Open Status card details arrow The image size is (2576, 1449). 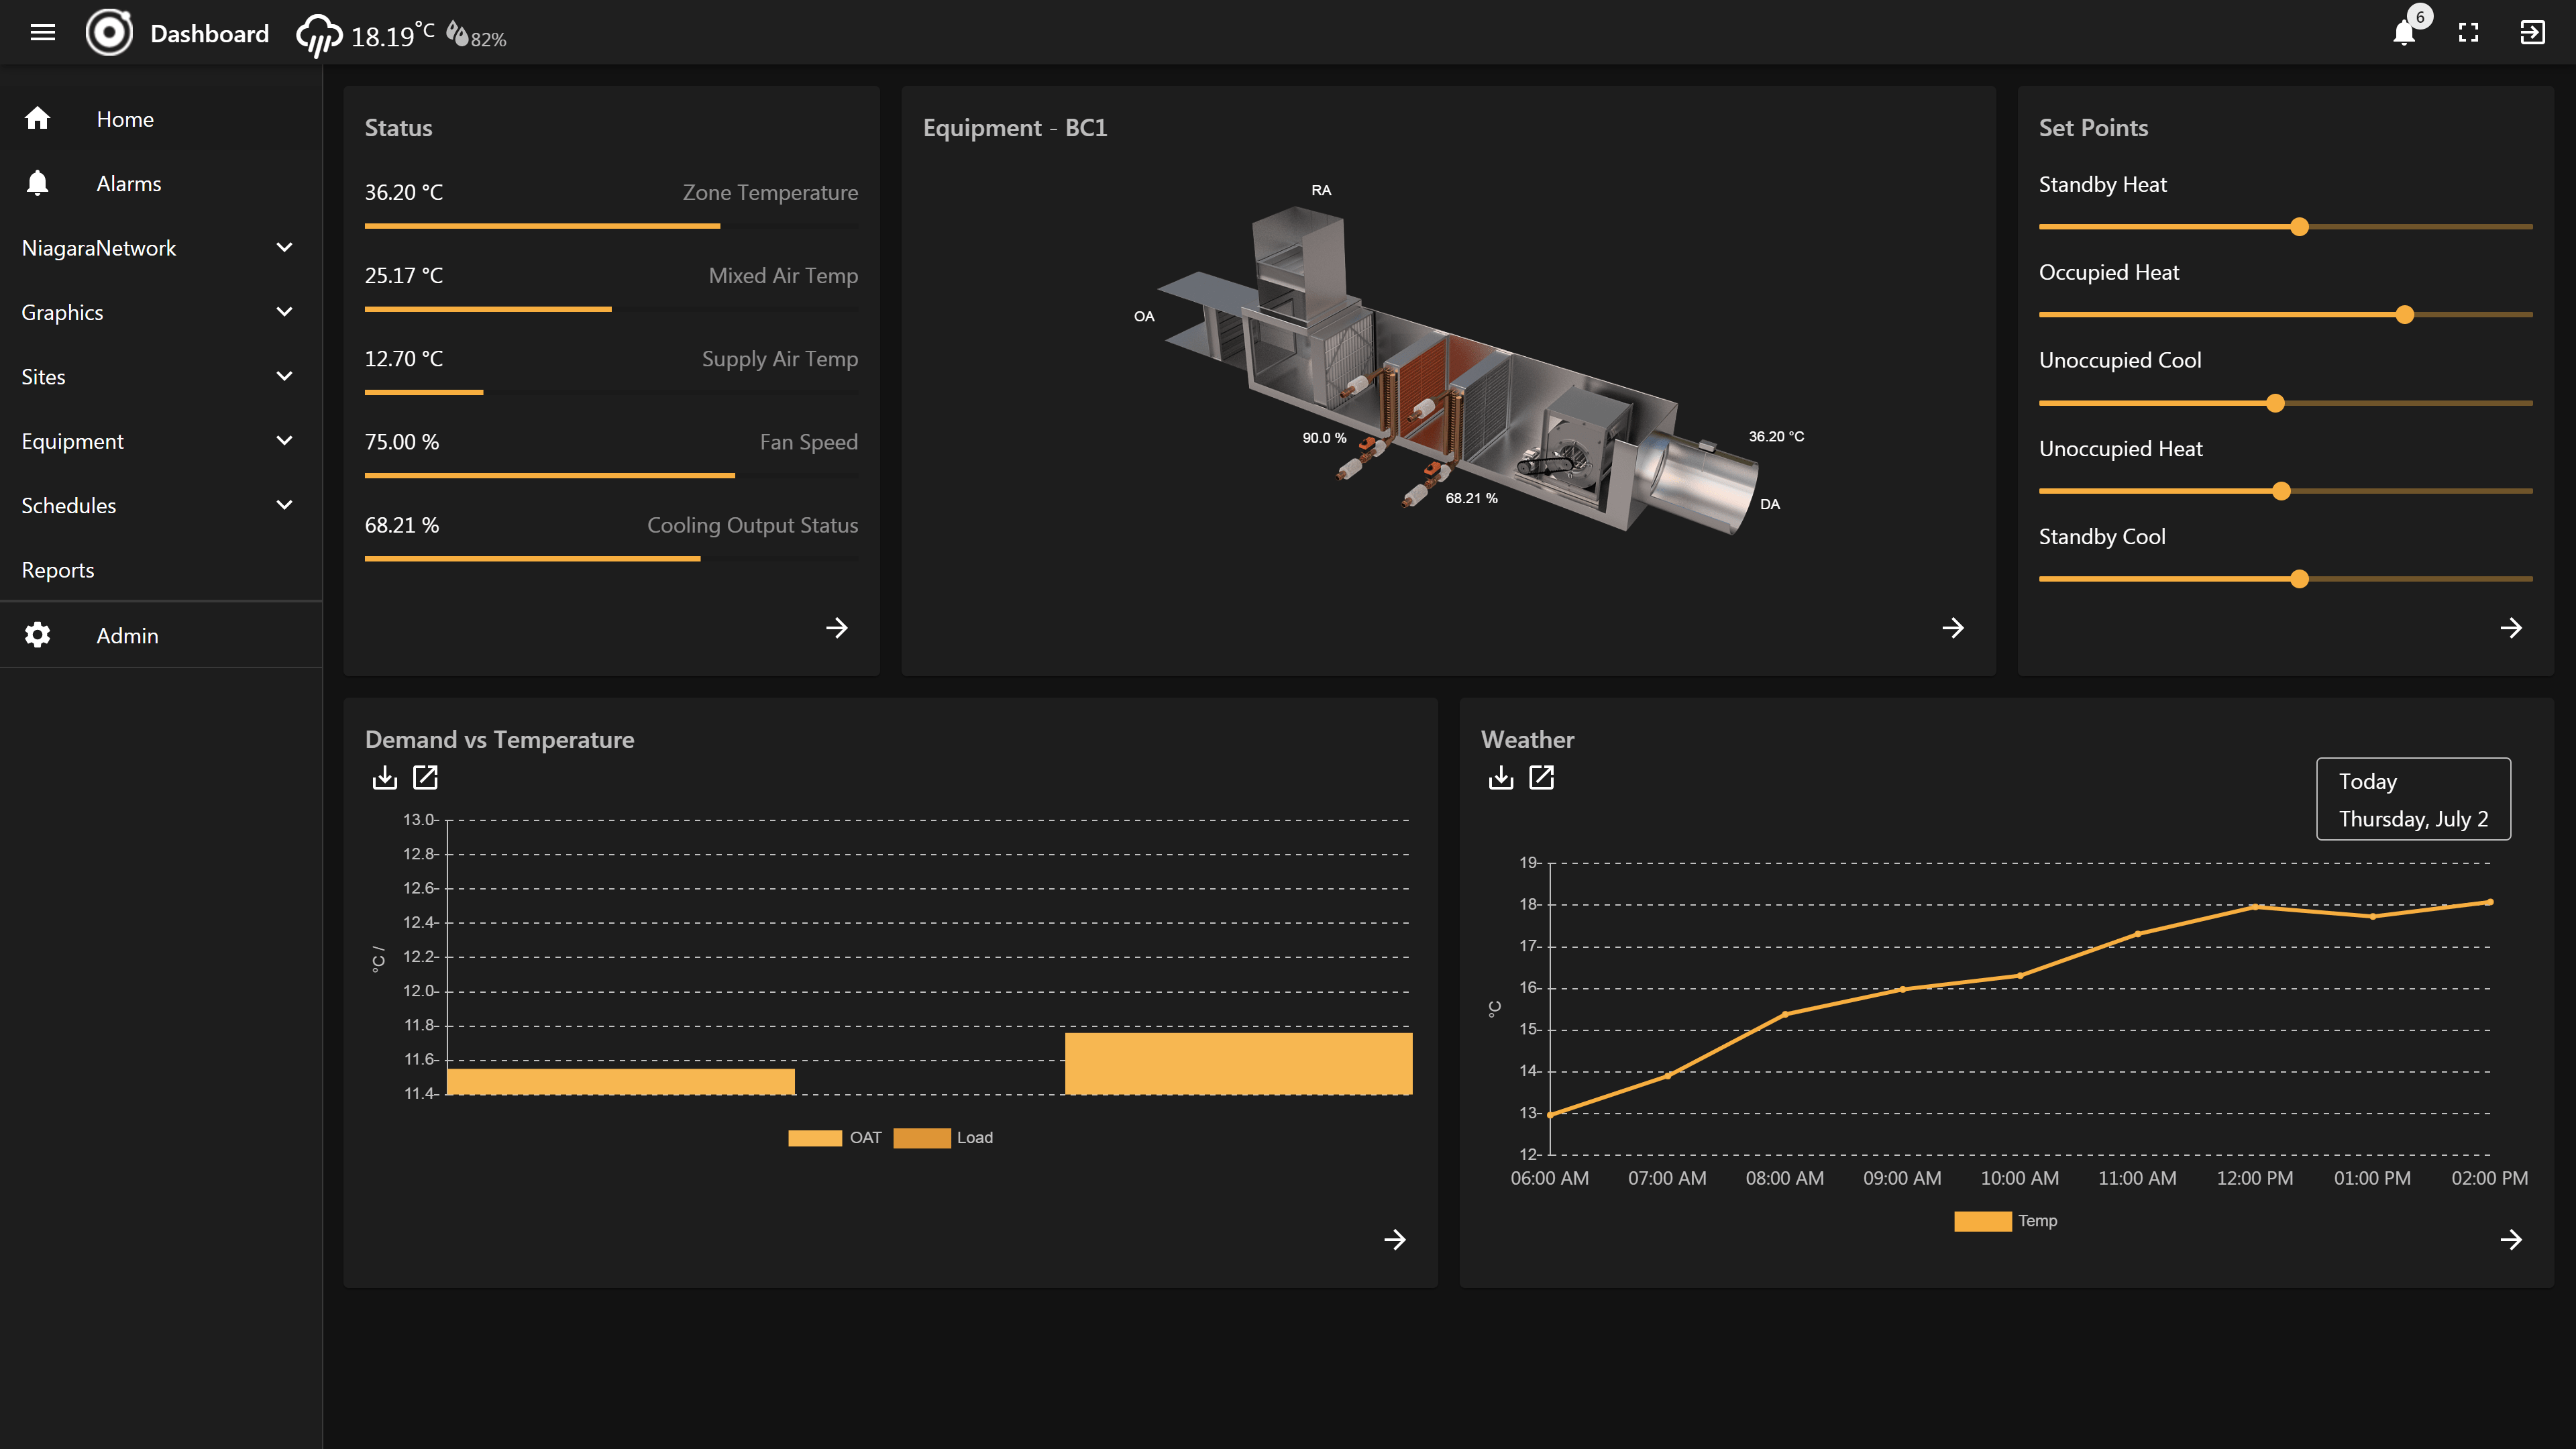[x=837, y=628]
